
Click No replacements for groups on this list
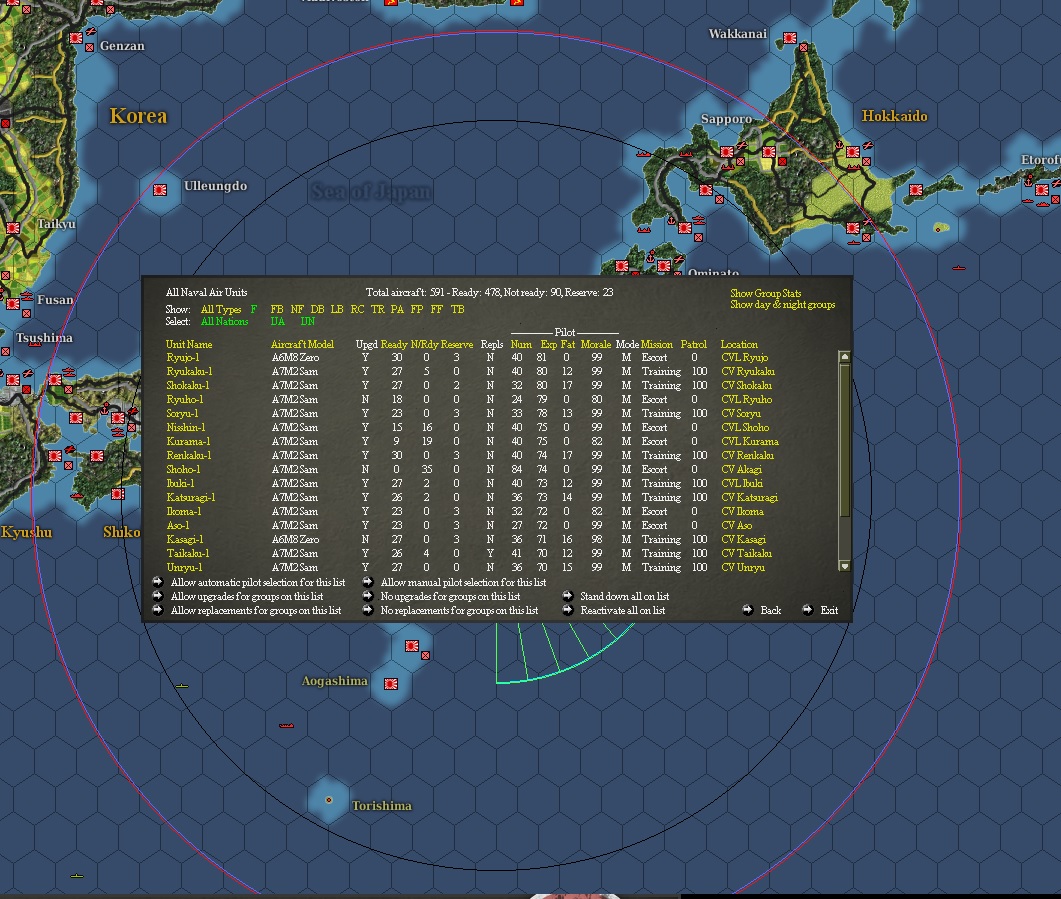click(459, 610)
